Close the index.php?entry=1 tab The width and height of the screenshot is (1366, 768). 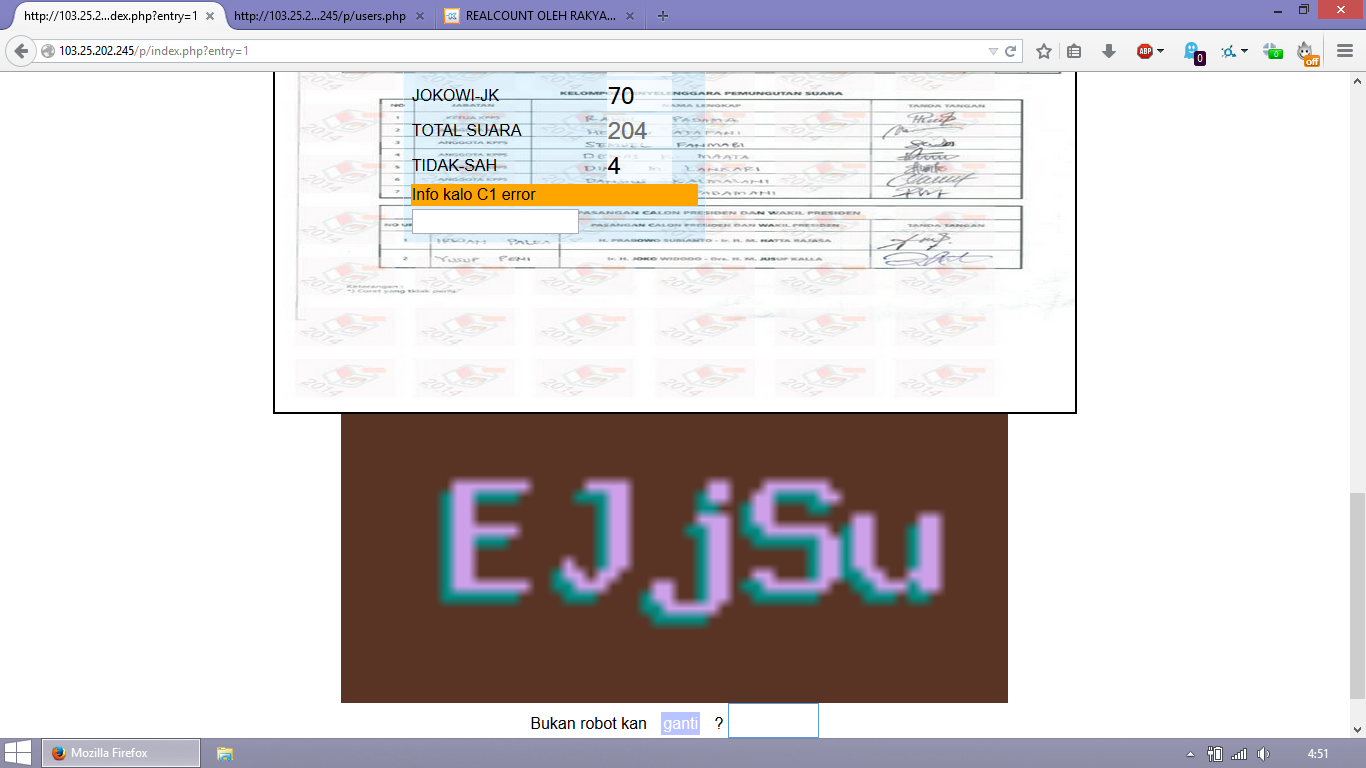[x=209, y=16]
